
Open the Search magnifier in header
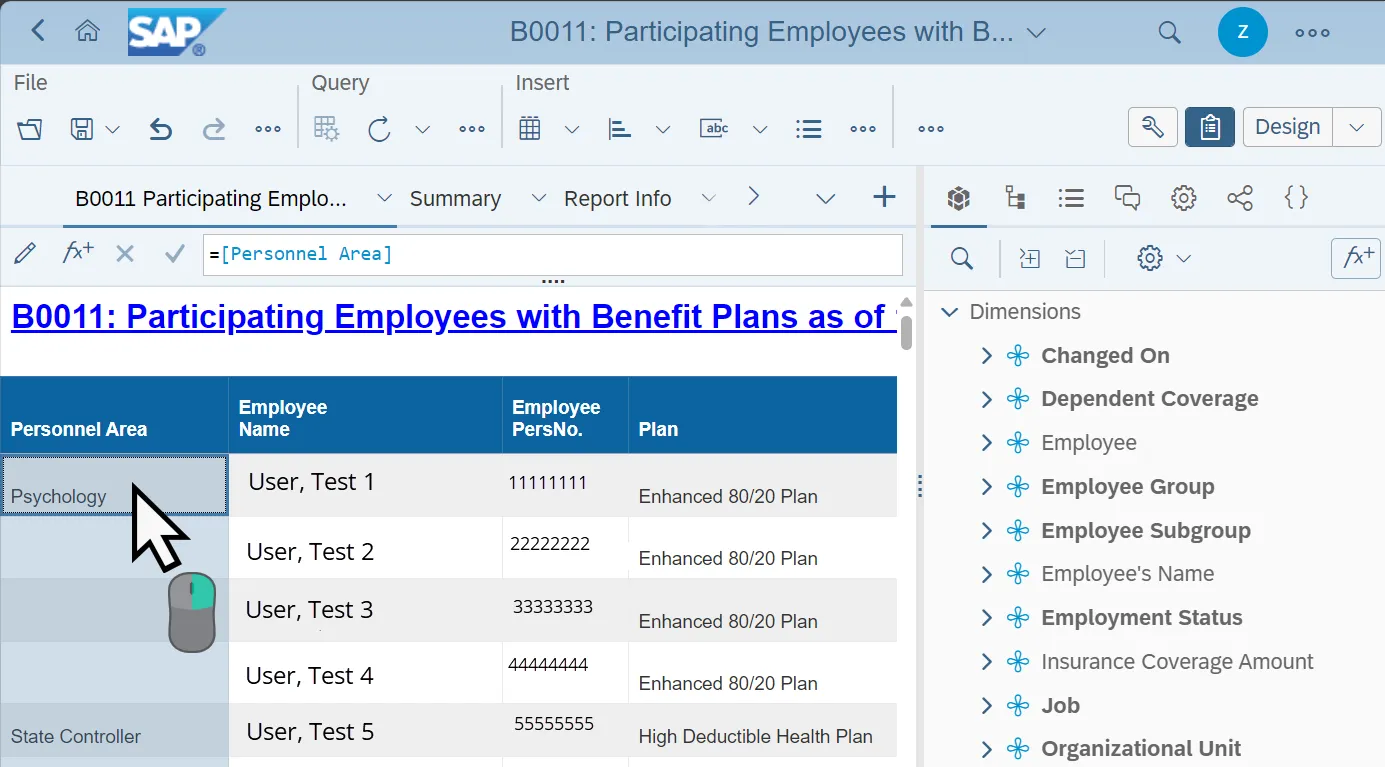[1169, 32]
